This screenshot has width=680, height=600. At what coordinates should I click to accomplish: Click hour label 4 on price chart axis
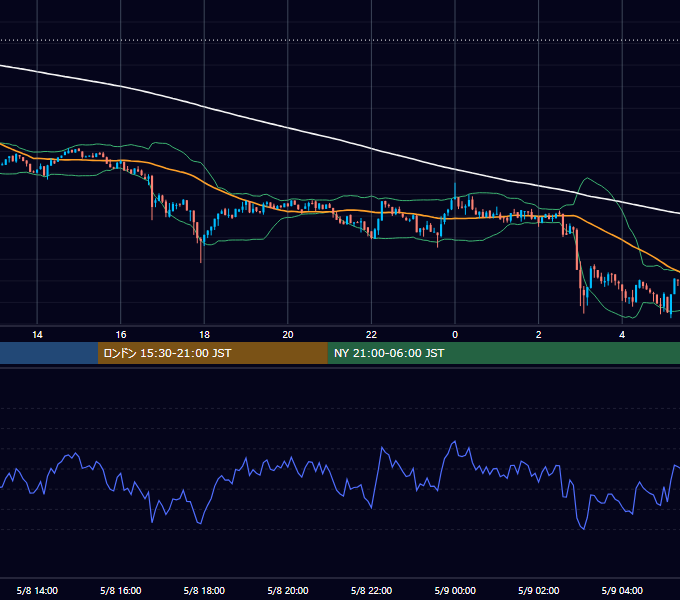tap(622, 335)
